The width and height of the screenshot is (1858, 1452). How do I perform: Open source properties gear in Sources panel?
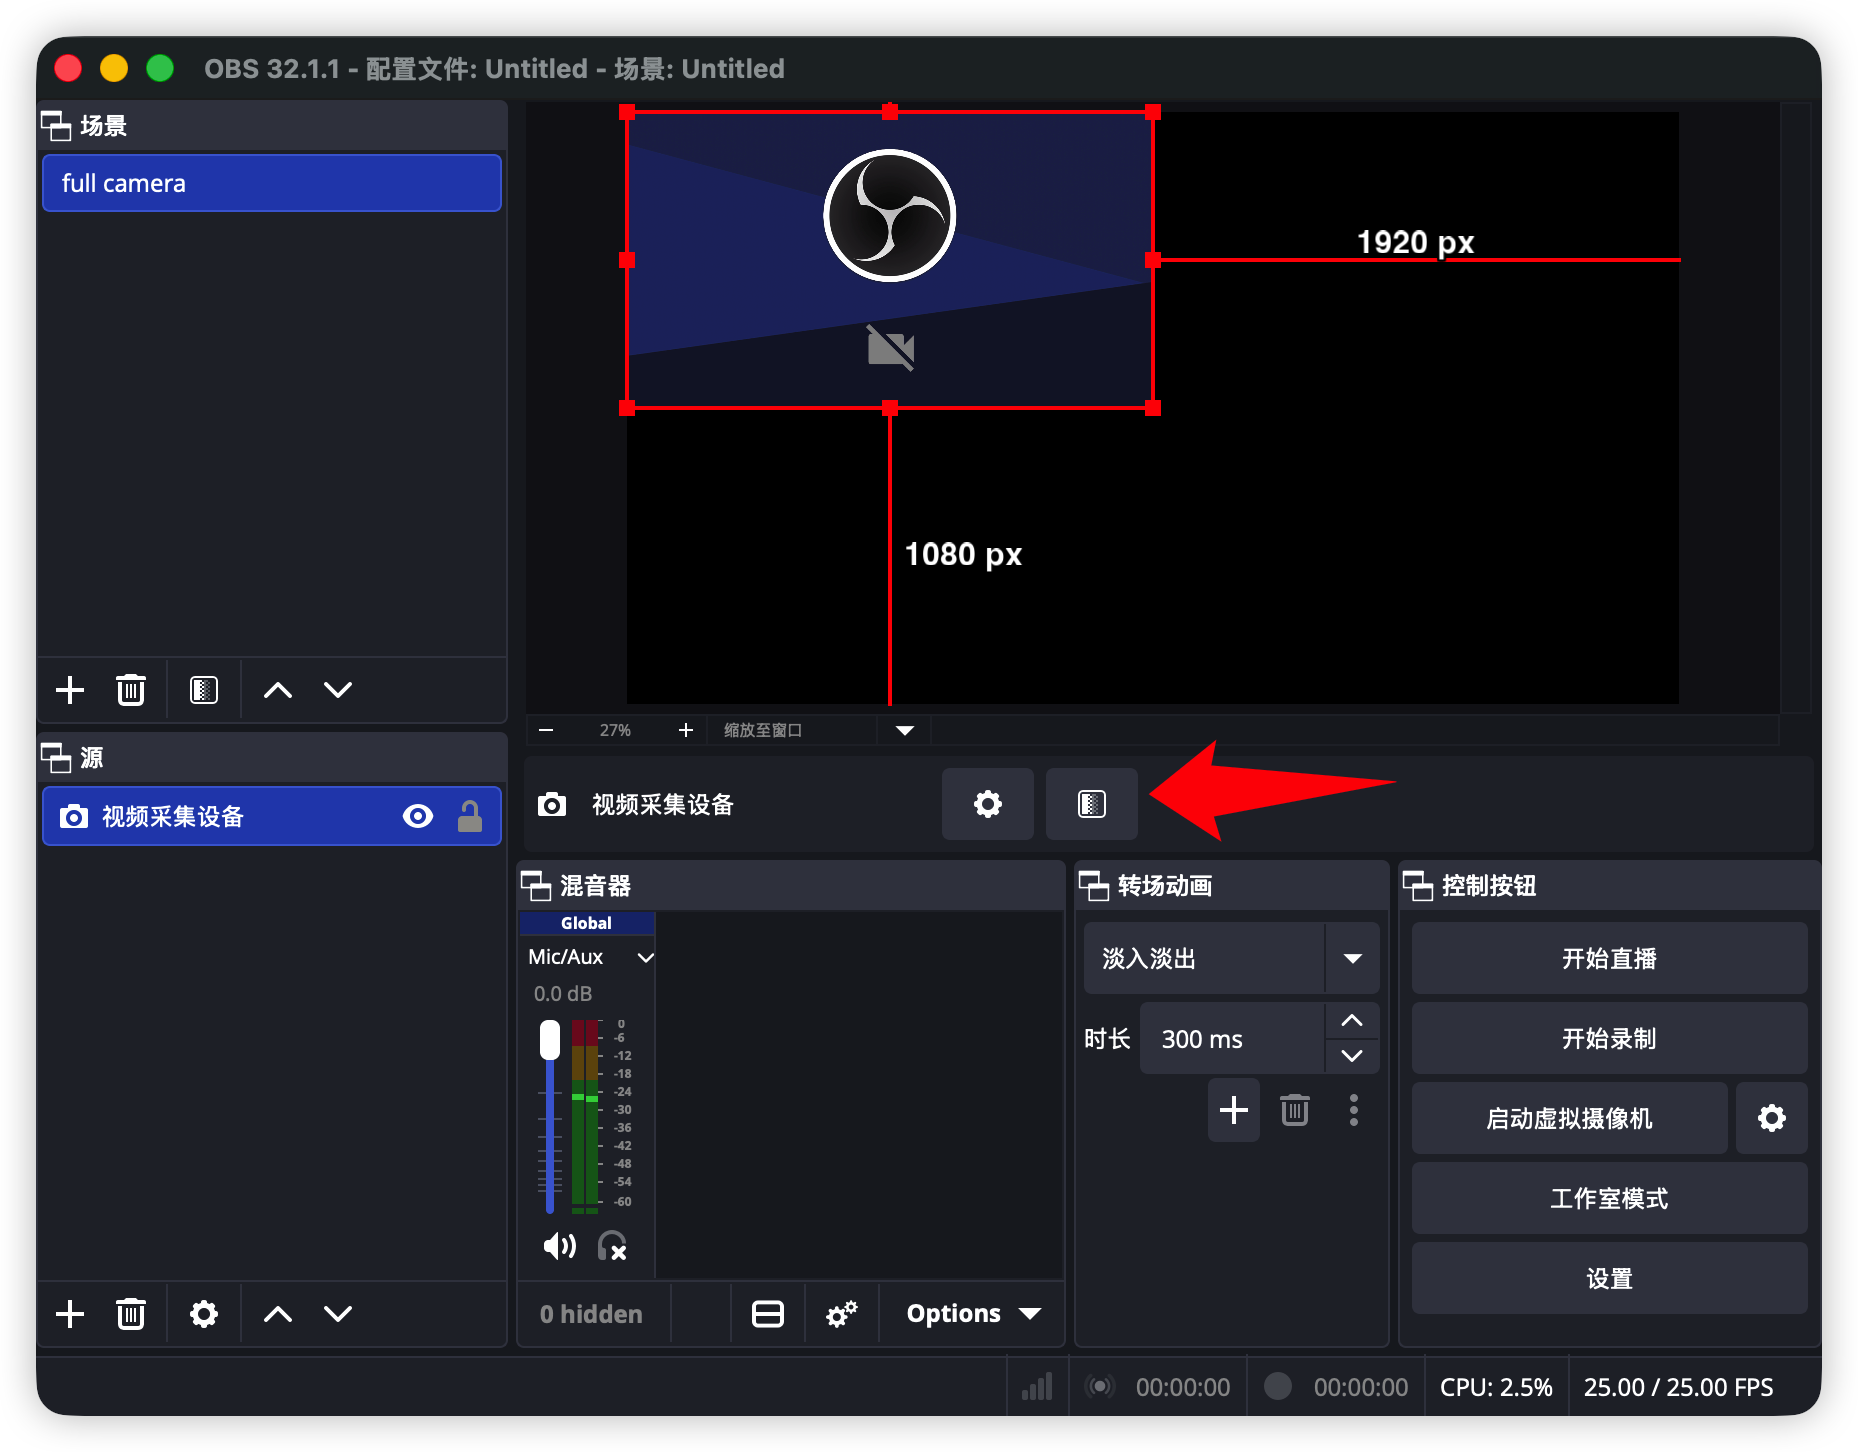(x=204, y=1314)
